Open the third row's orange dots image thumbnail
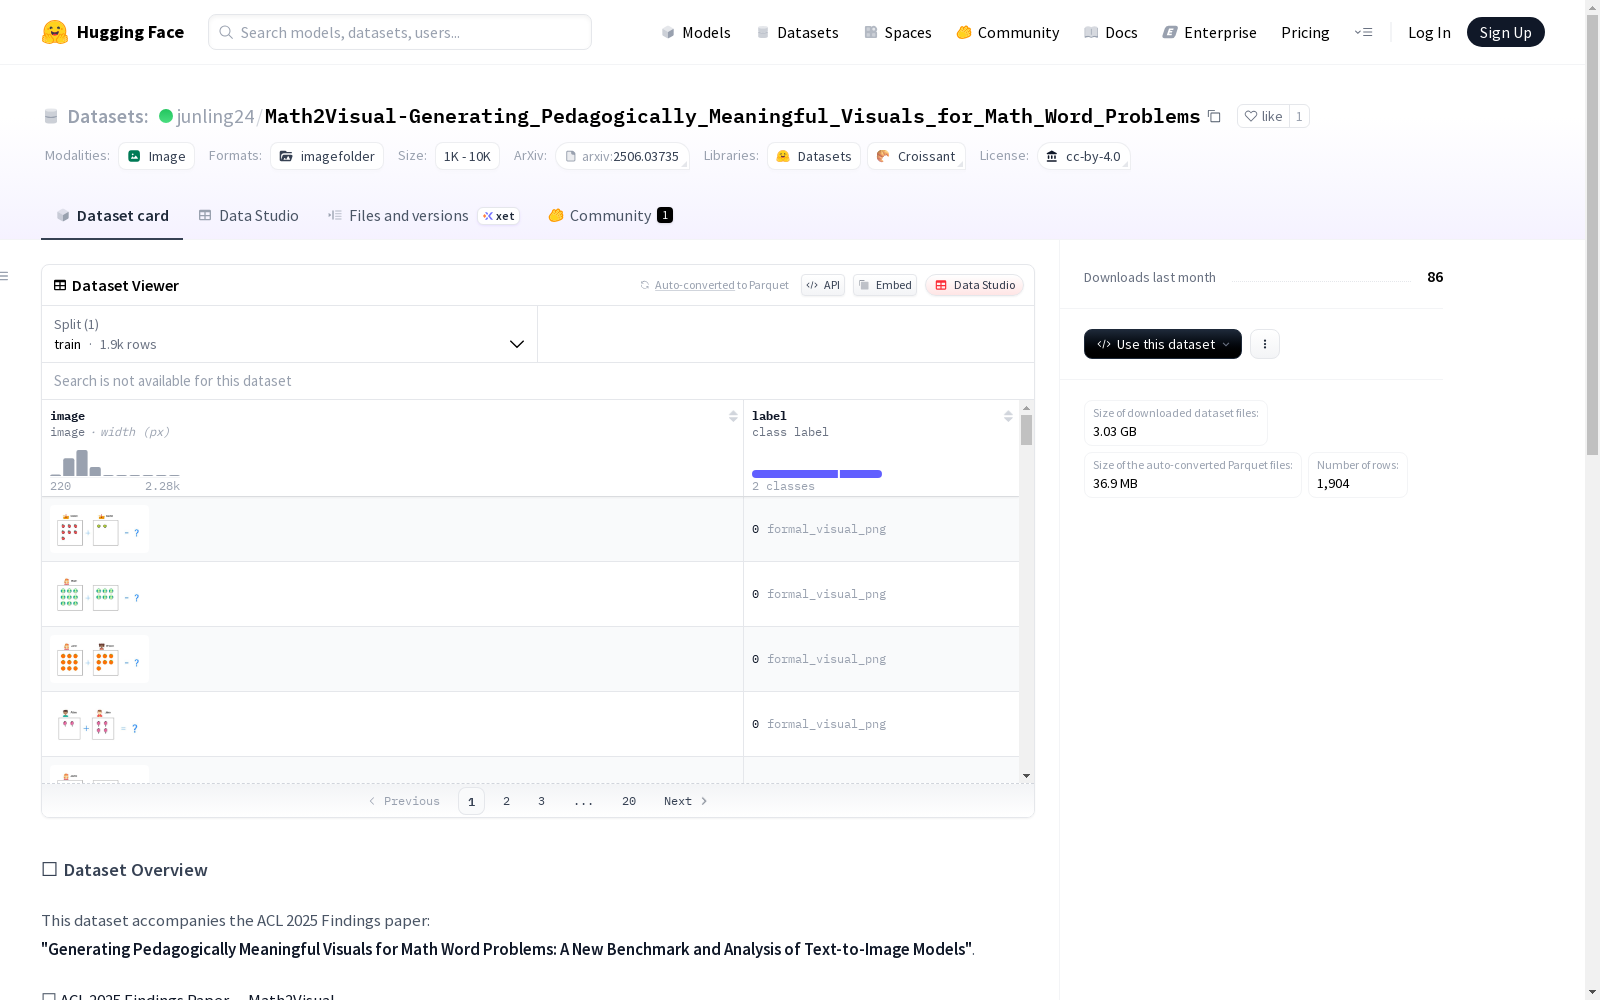 point(99,659)
